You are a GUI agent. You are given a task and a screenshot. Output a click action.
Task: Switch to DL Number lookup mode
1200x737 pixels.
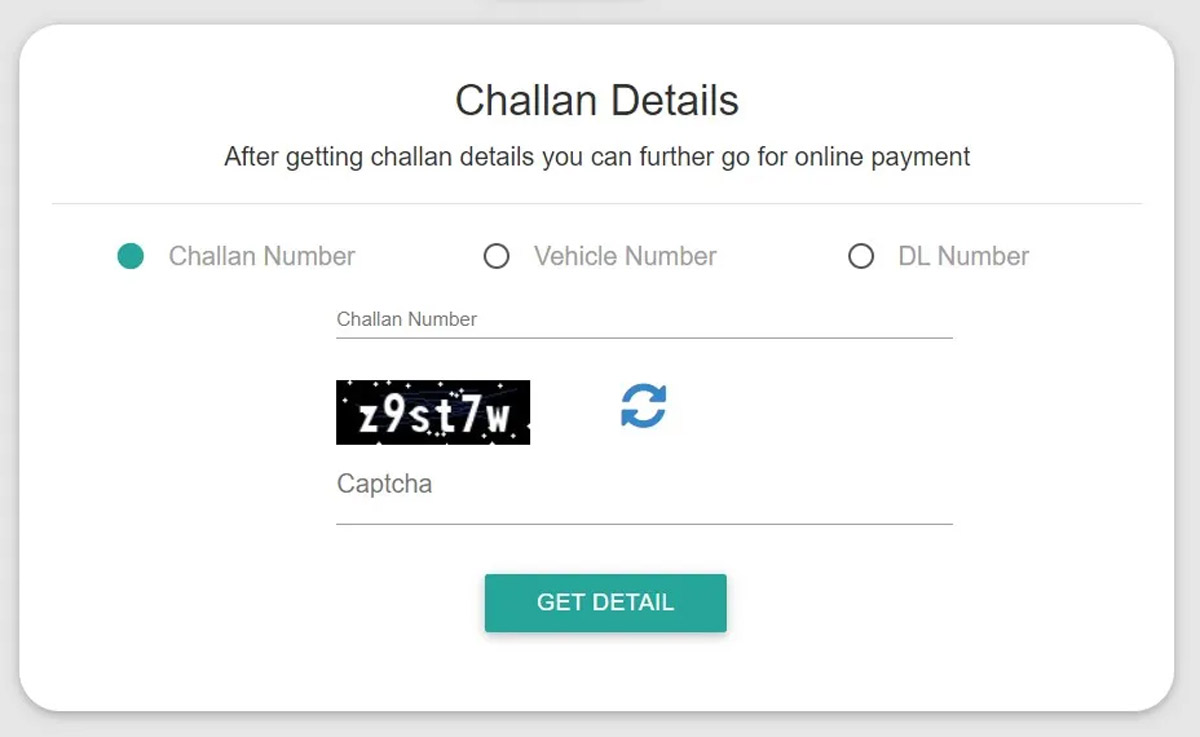point(861,257)
